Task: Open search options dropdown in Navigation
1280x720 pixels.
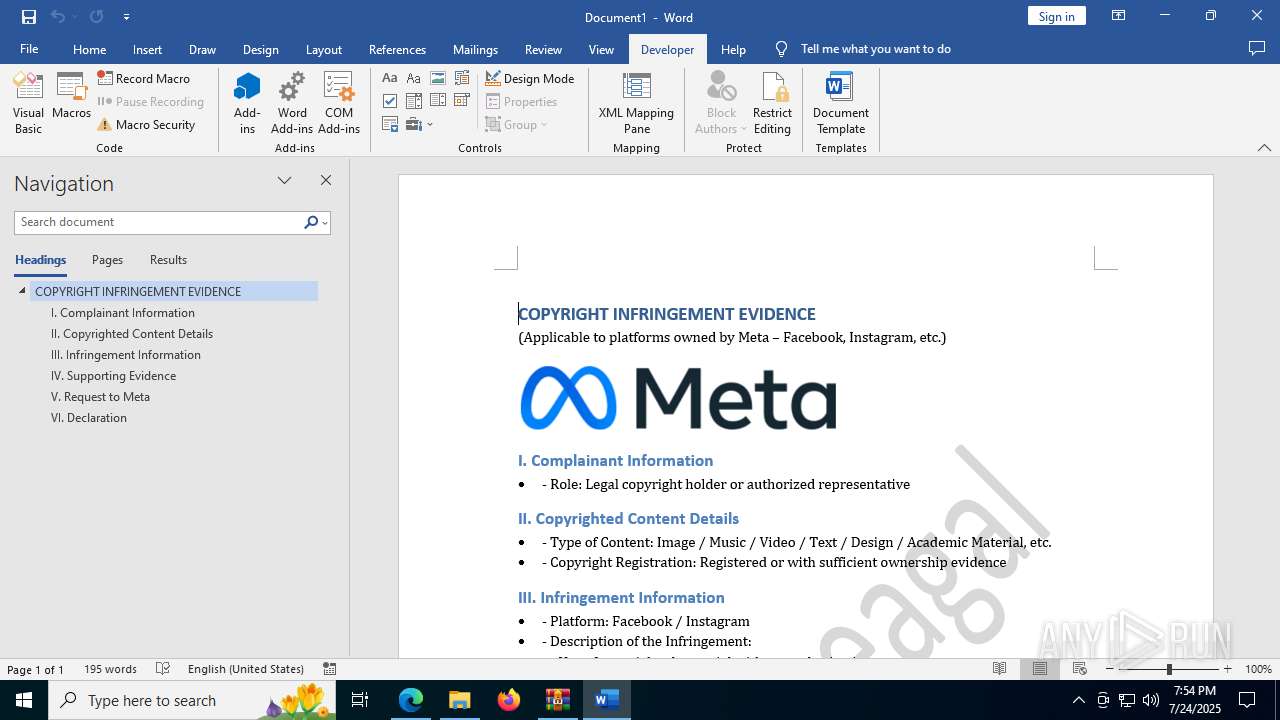Action: (325, 223)
